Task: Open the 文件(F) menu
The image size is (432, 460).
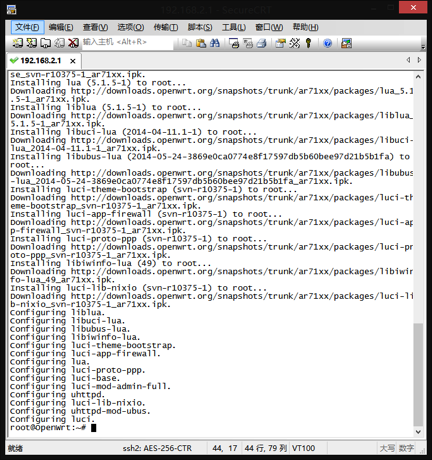Action: tap(27, 27)
